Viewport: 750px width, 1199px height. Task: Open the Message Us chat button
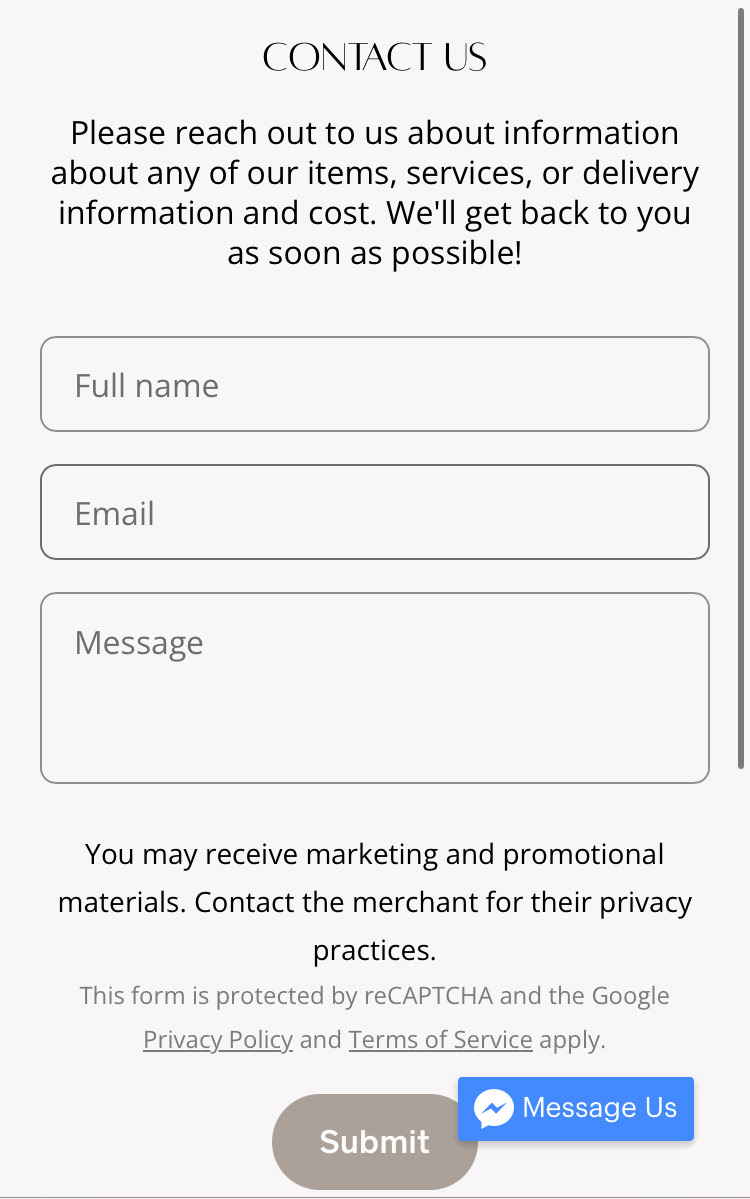pos(576,1108)
